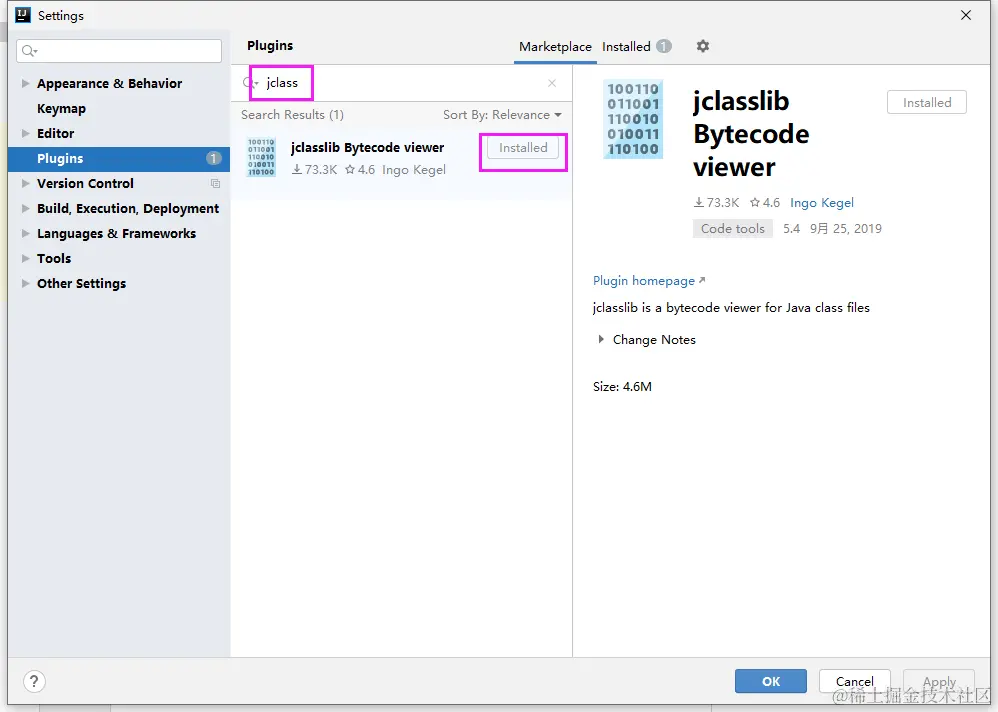Clear the plugin search with X icon
998x712 pixels.
click(552, 83)
